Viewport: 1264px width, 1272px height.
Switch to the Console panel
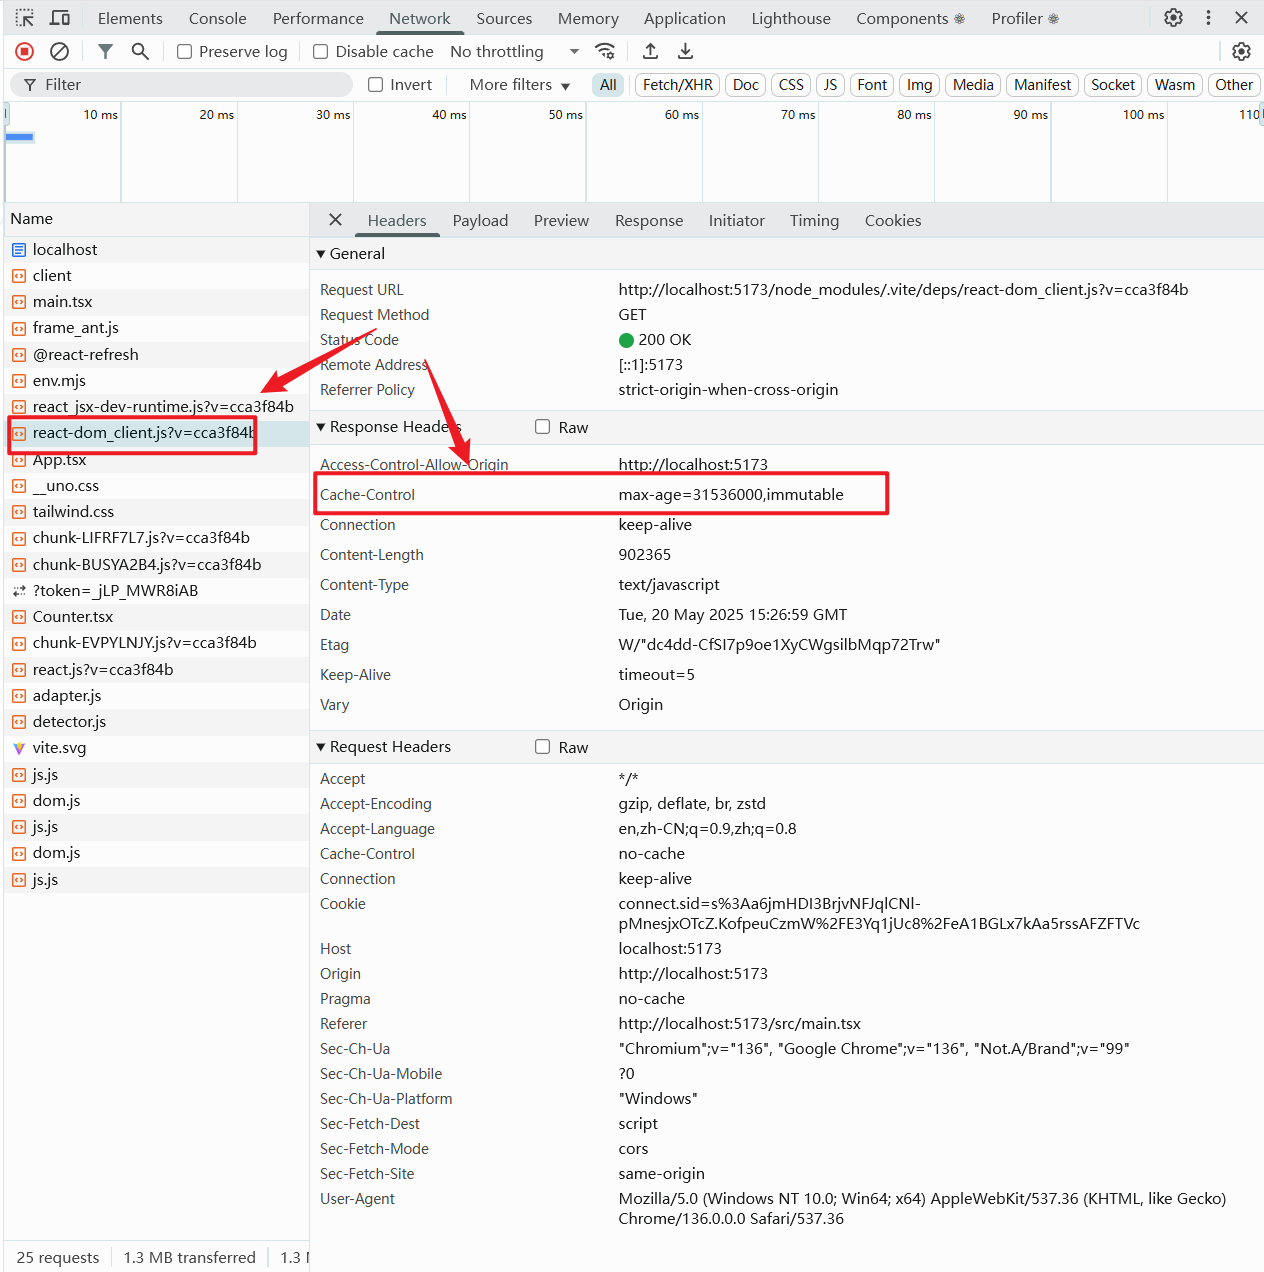[x=217, y=18]
